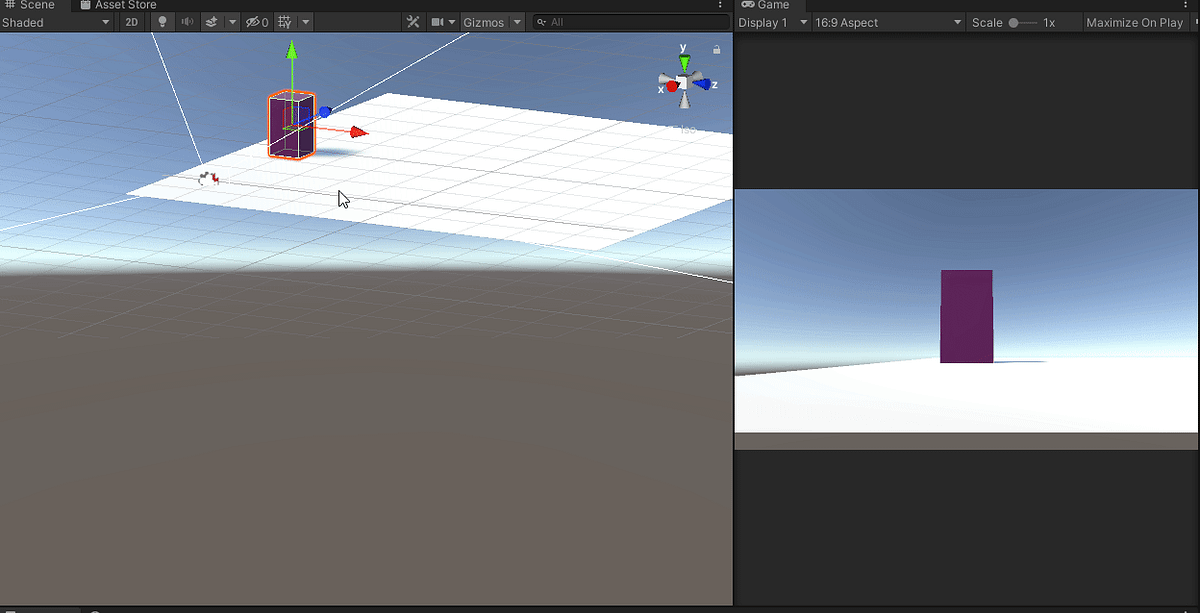The height and width of the screenshot is (613, 1200).
Task: Open the scene view tool settings wrench
Action: [413, 21]
